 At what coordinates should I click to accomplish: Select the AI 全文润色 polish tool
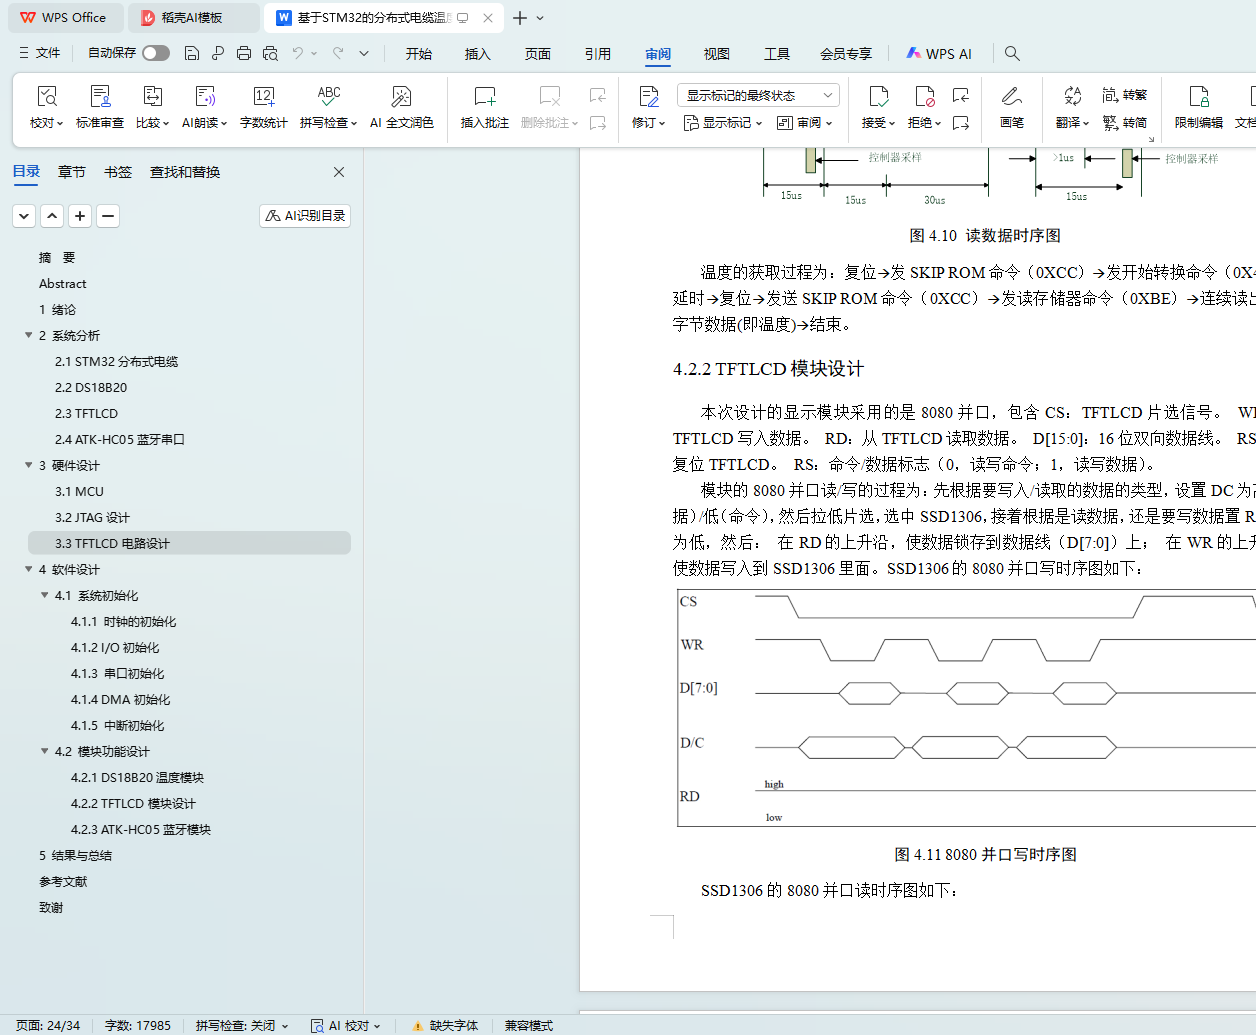point(401,97)
